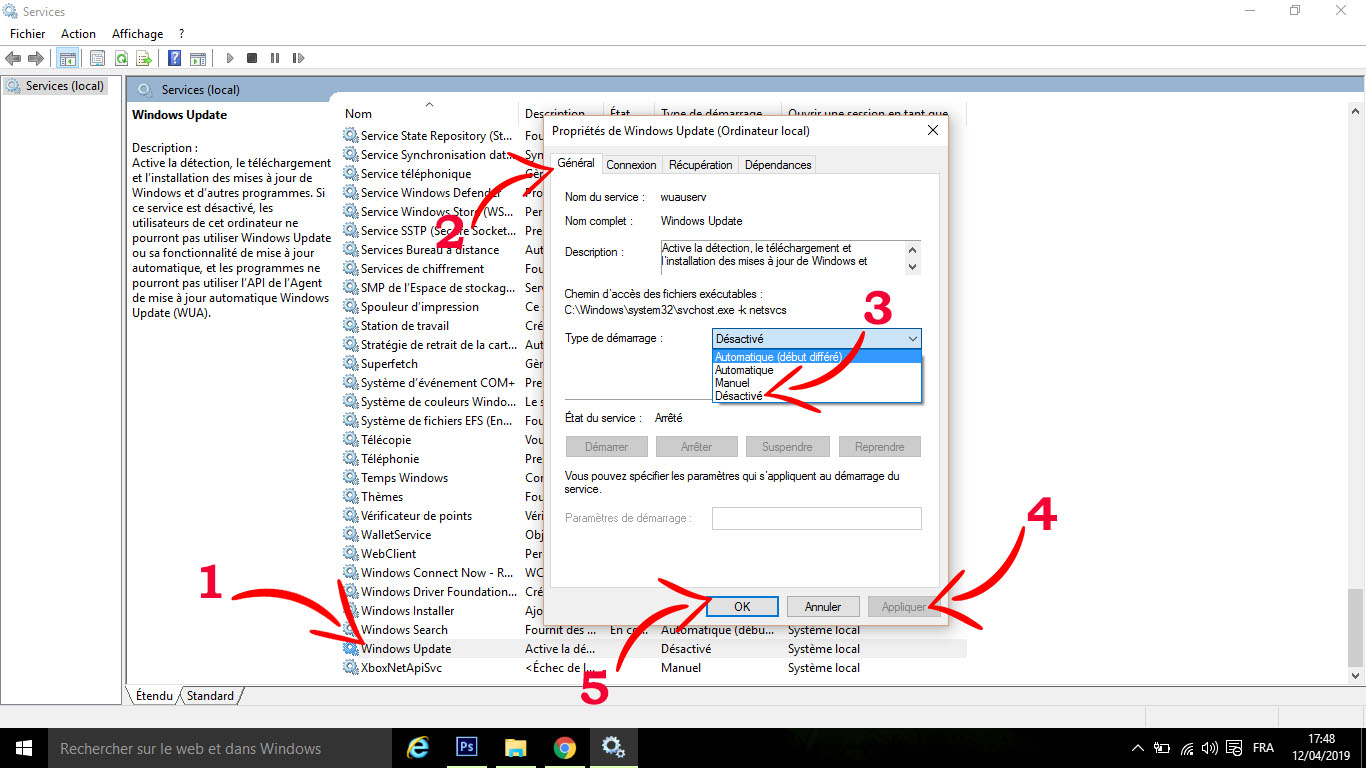Select the Général tab

click(x=576, y=163)
